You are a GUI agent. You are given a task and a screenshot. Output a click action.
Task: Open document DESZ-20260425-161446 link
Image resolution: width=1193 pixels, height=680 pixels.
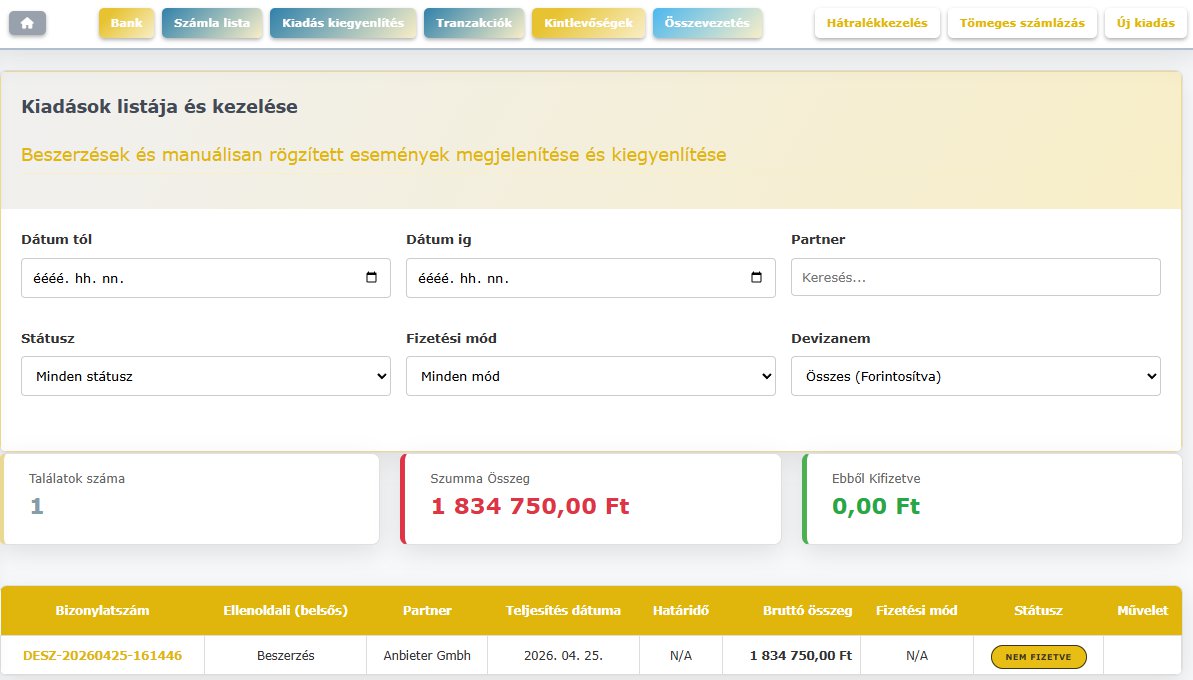103,656
